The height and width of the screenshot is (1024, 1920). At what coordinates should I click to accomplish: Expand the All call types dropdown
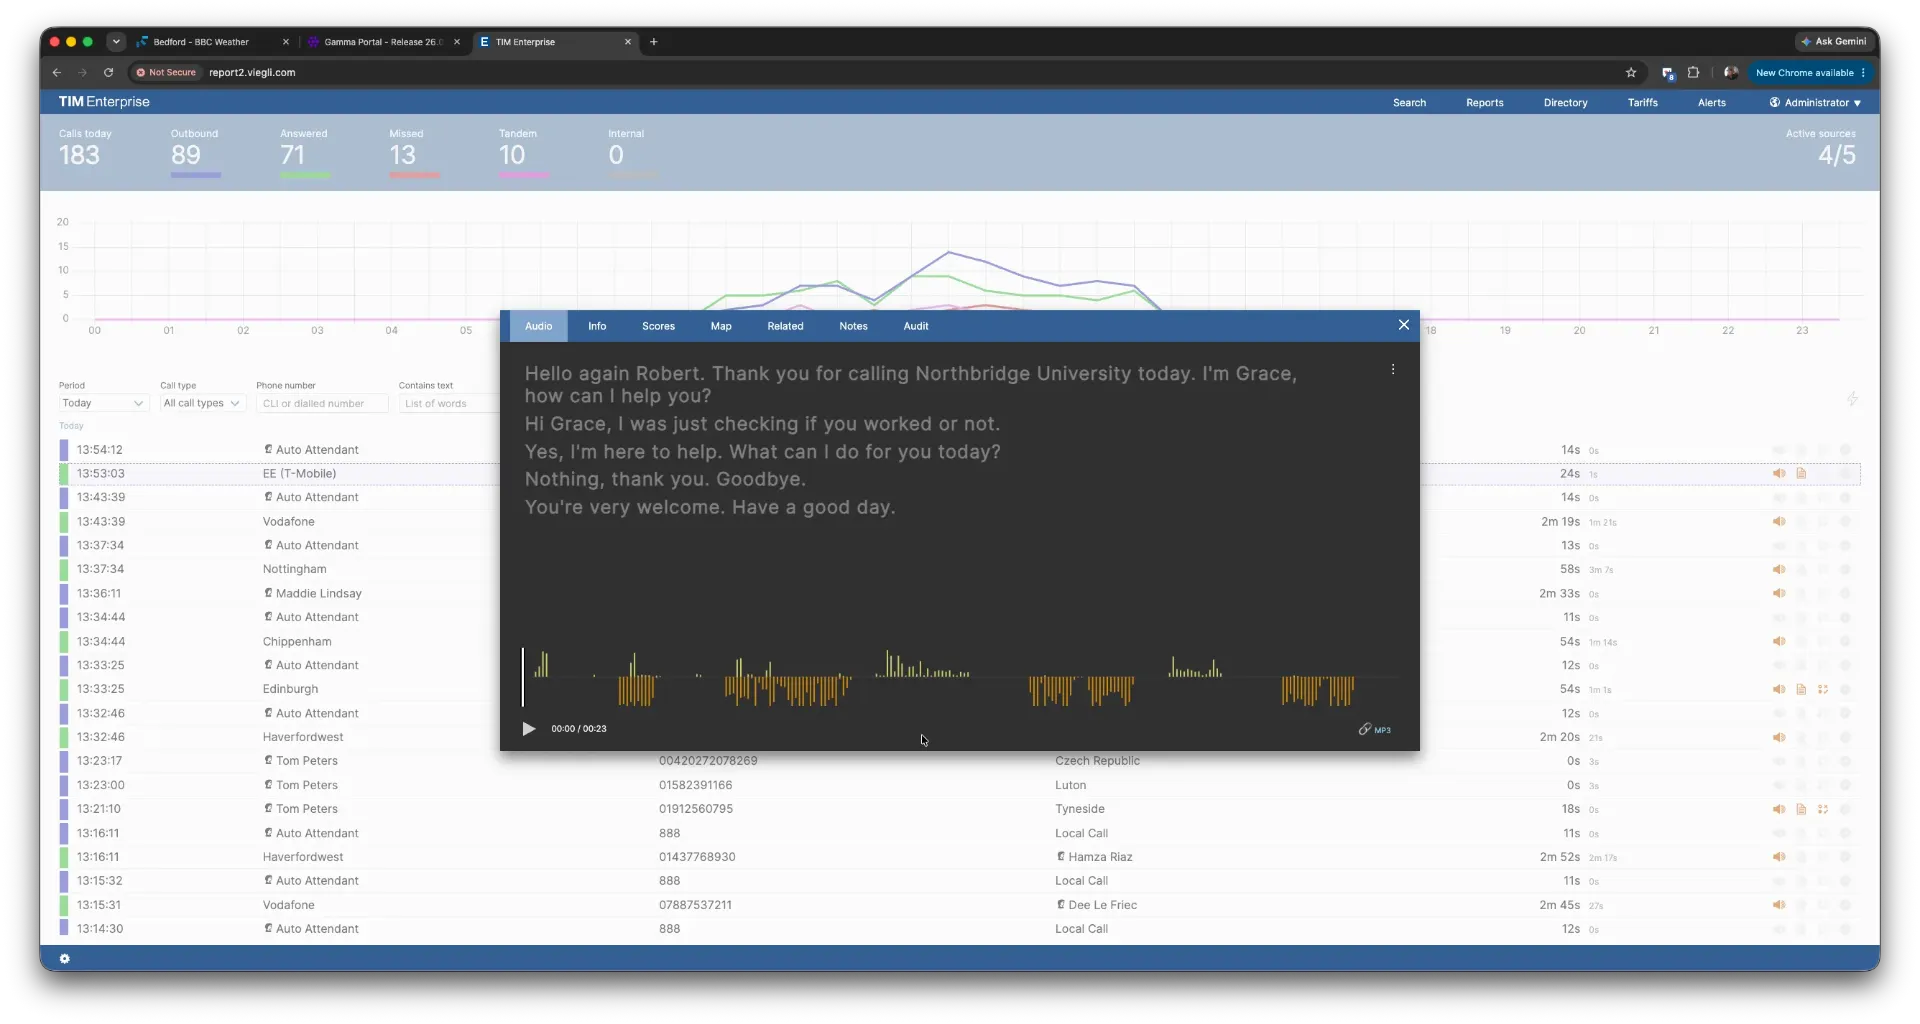203,403
